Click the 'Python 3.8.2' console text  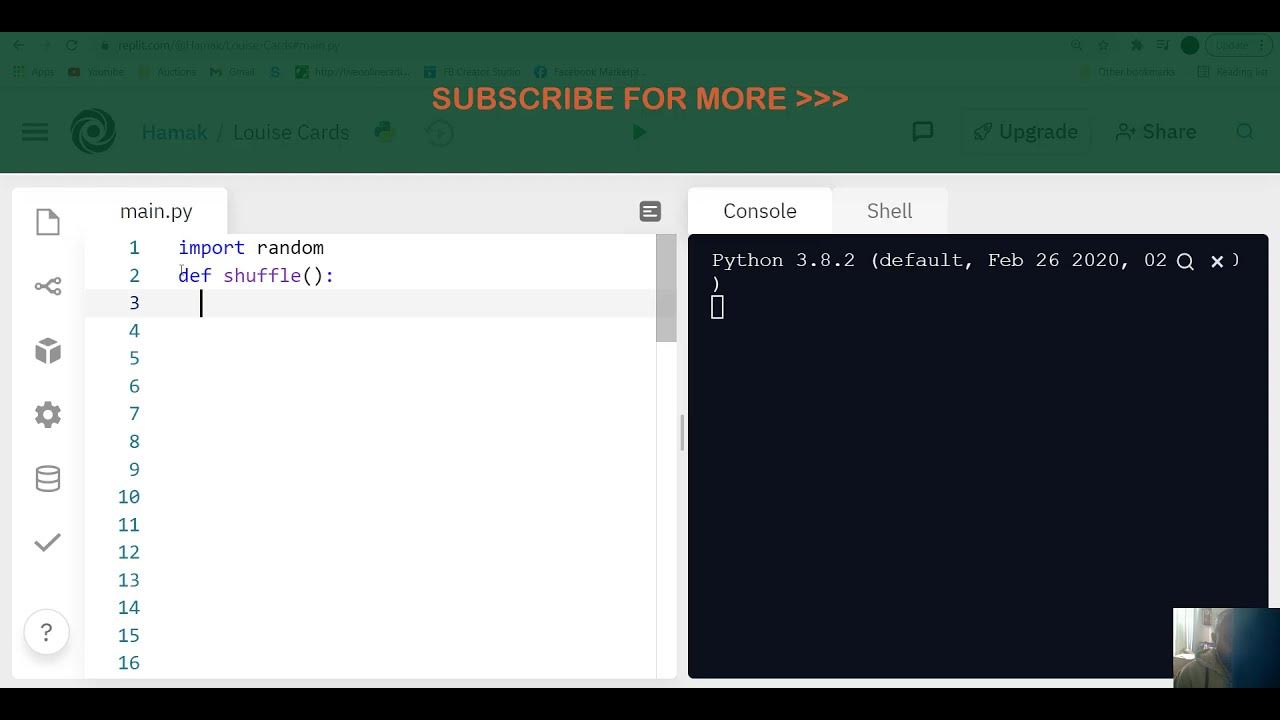pos(783,261)
